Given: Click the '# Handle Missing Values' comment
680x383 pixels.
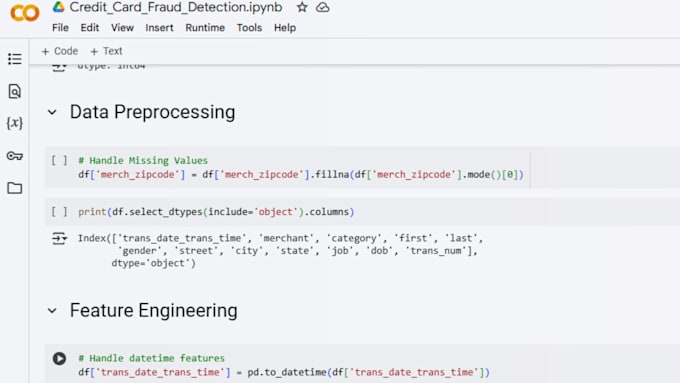Looking at the screenshot, I should 143,160.
